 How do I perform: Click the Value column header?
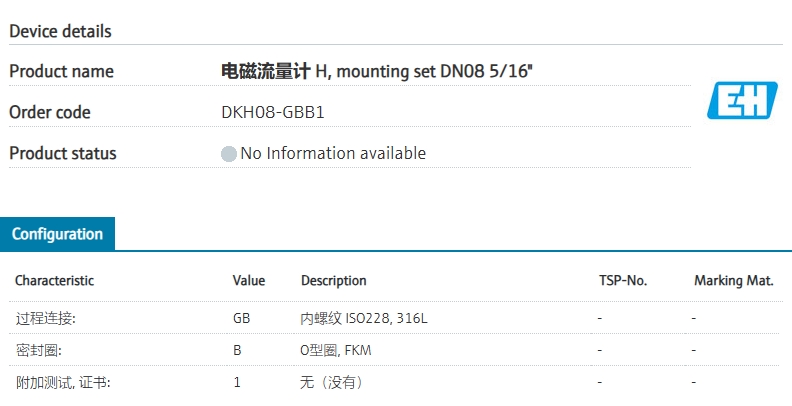pyautogui.click(x=249, y=281)
